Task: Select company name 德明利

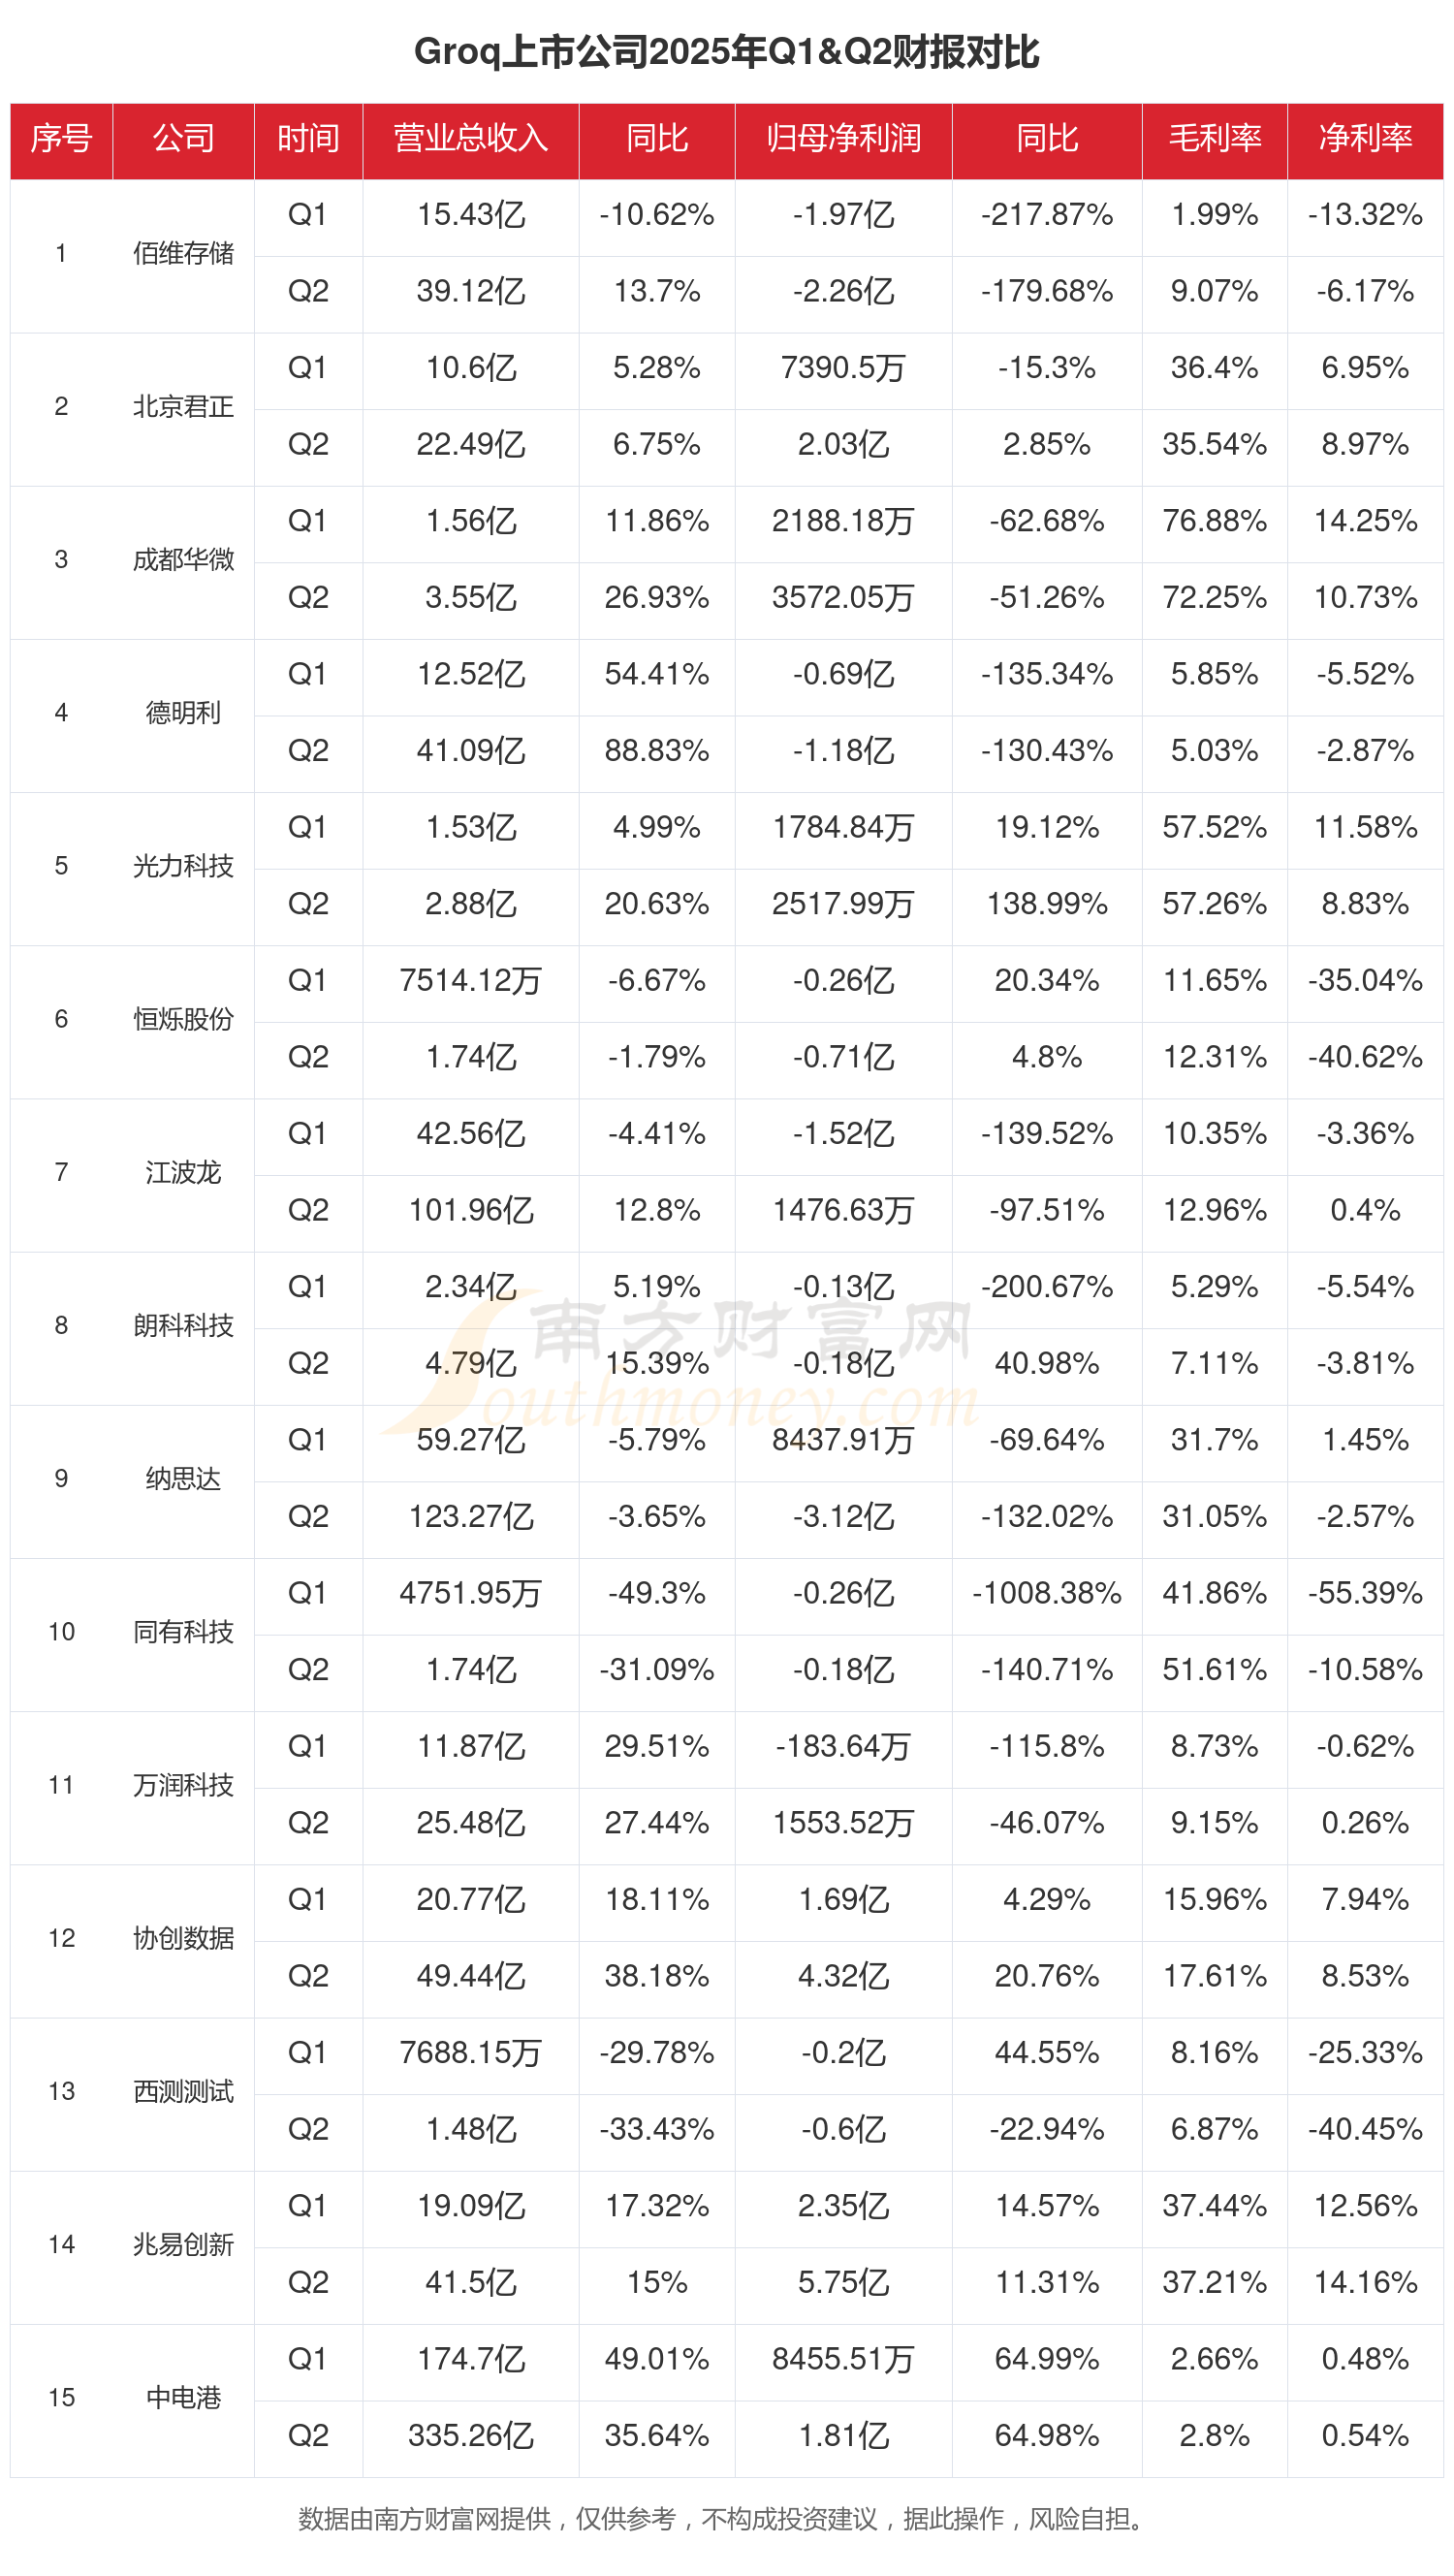Action: (183, 712)
